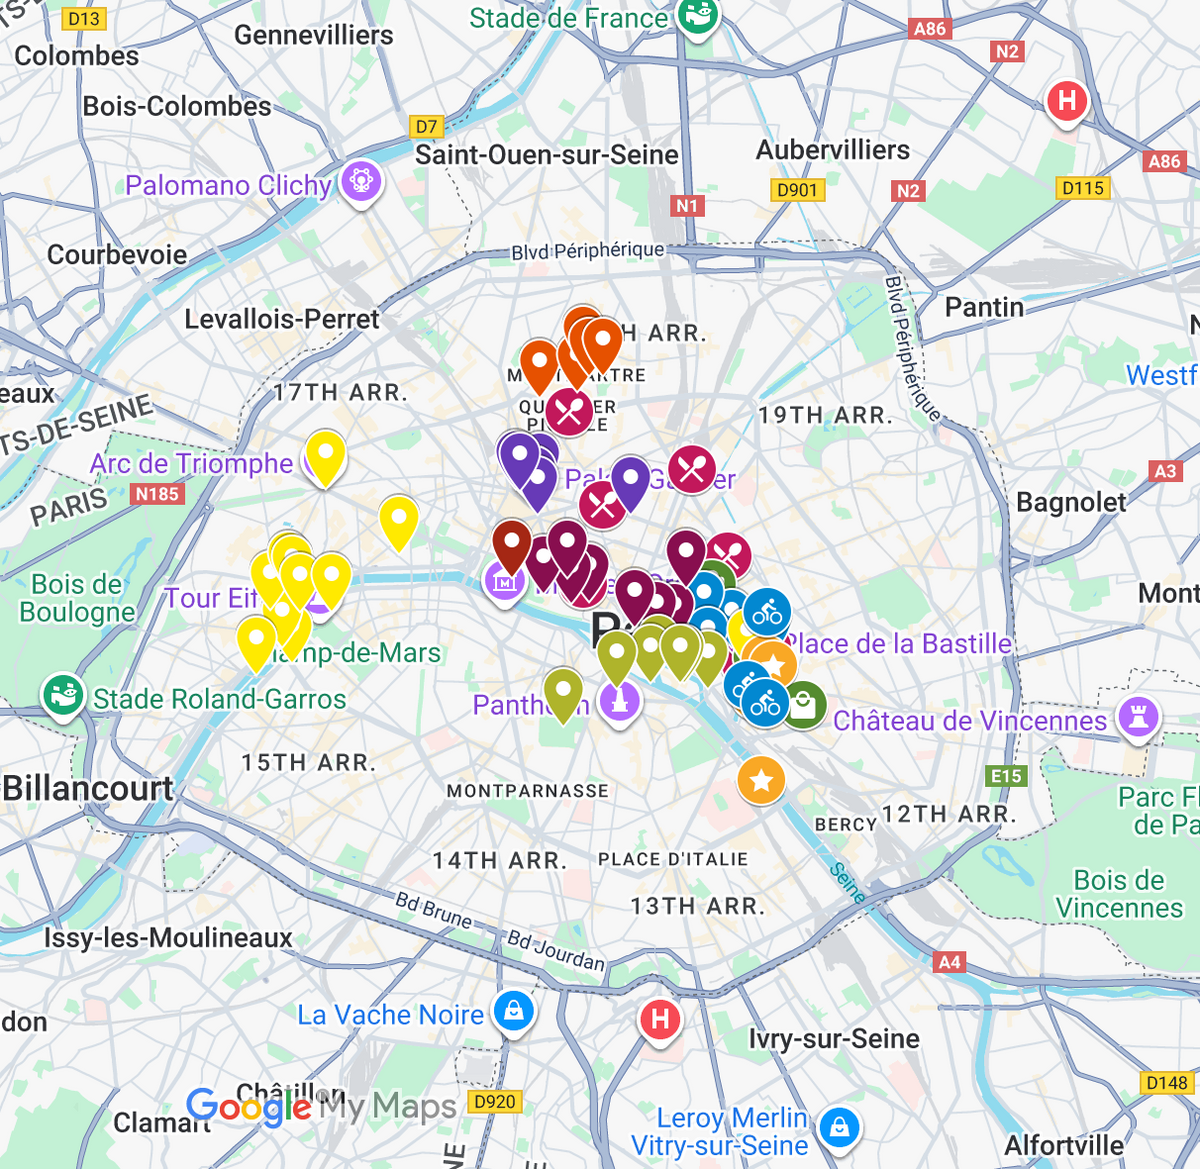
Task: Click the Place de la Bastille label
Action: [900, 643]
